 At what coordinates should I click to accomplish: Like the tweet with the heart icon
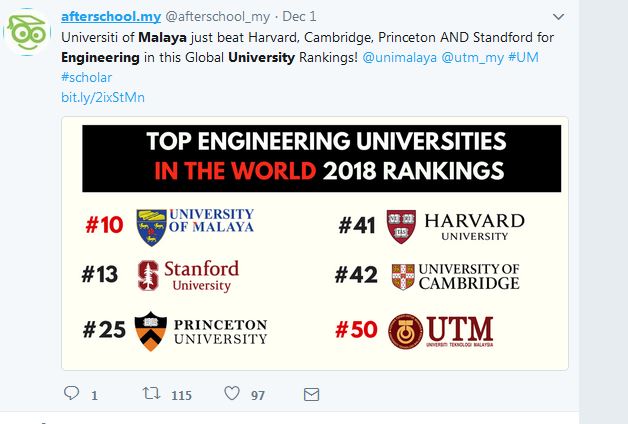click(231, 394)
